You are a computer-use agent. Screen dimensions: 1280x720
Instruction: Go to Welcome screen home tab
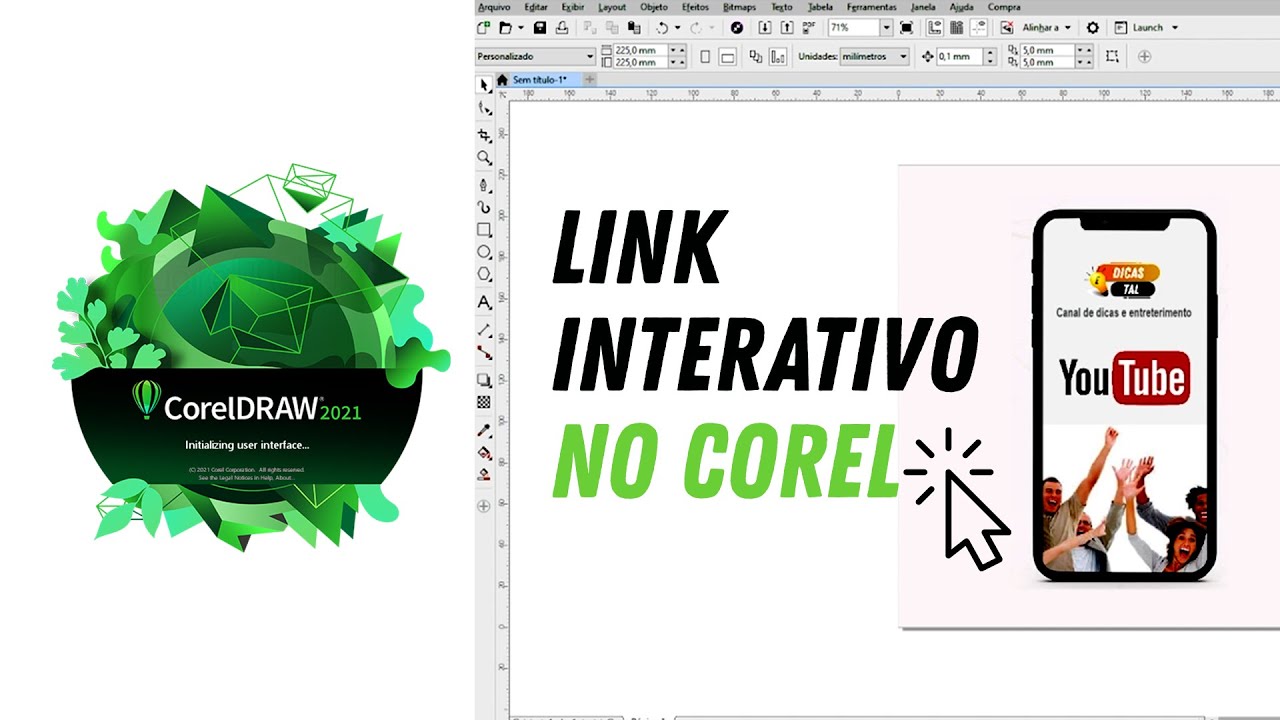[x=502, y=79]
